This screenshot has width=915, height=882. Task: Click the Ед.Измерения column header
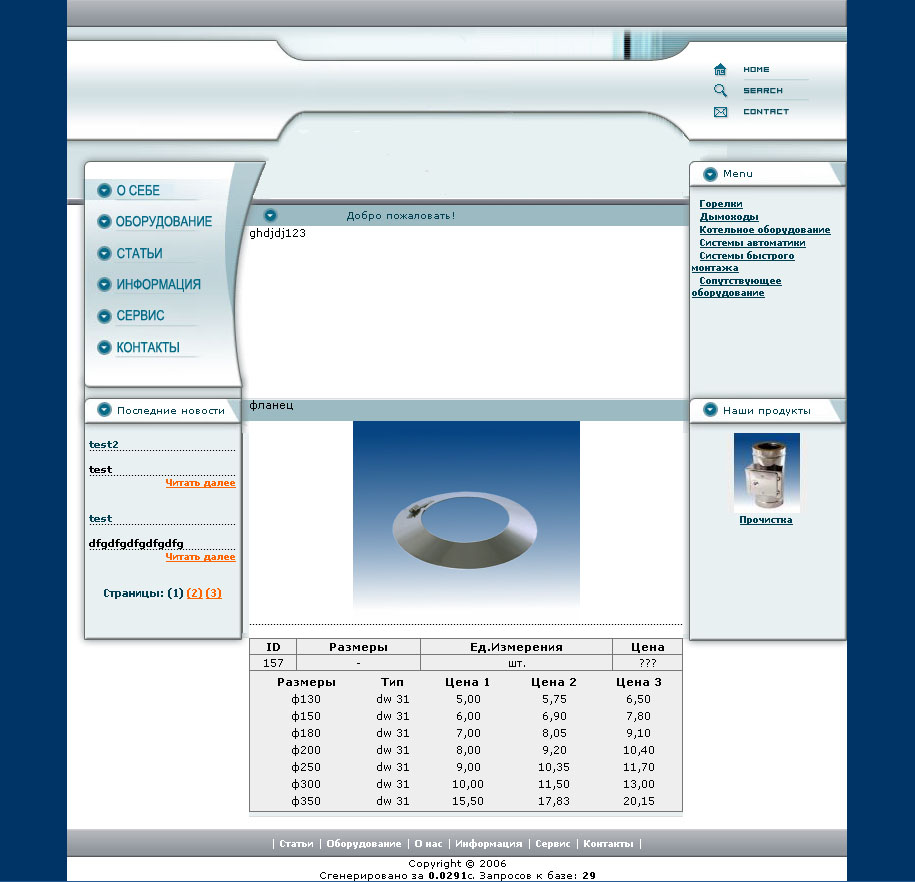(x=516, y=647)
